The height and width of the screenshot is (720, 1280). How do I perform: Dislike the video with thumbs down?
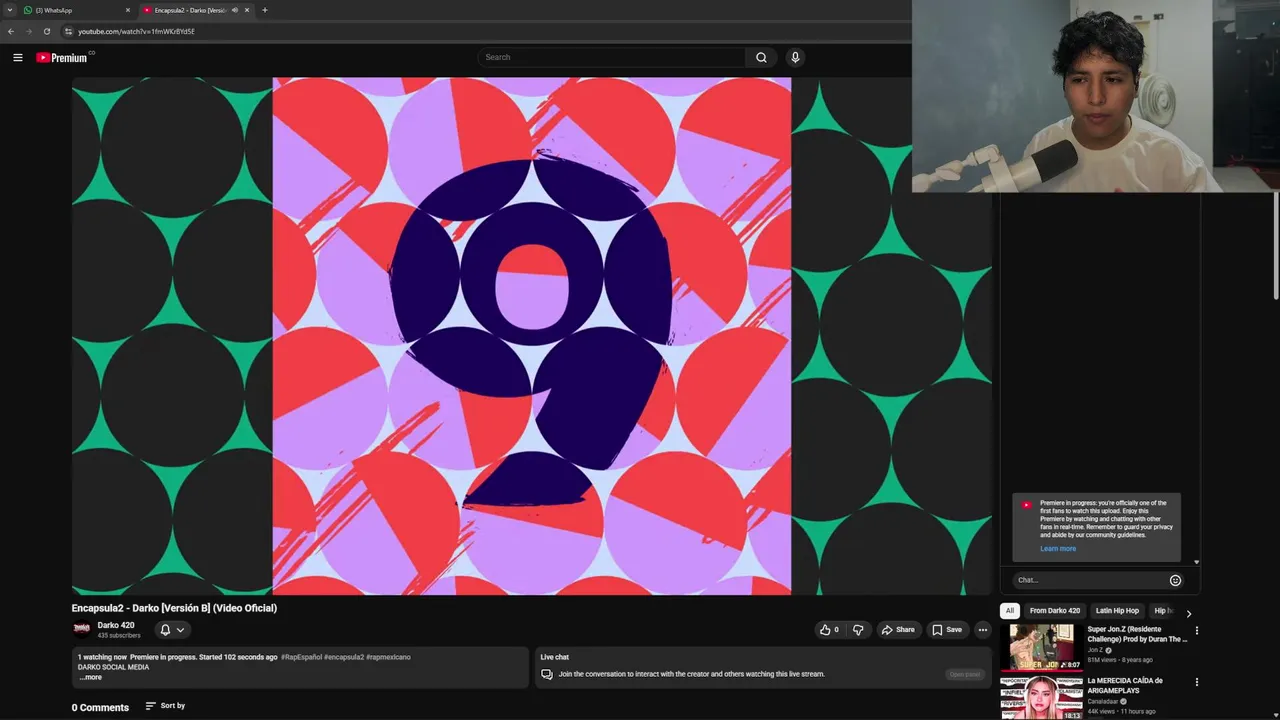pyautogui.click(x=857, y=629)
